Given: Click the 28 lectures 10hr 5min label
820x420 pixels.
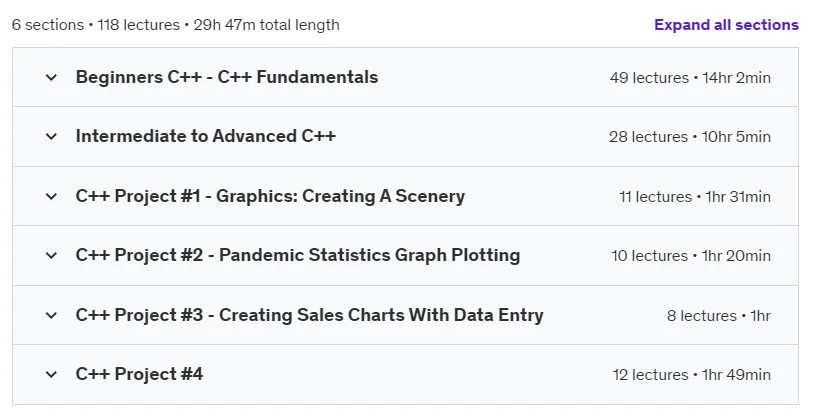Looking at the screenshot, I should click(x=690, y=137).
